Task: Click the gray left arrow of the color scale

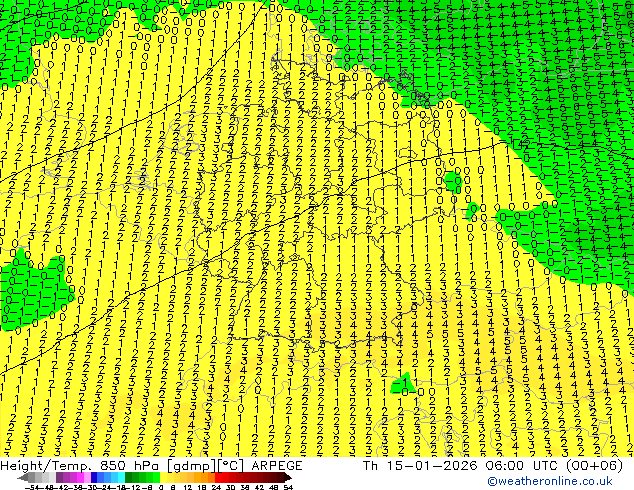Action: coord(22,478)
